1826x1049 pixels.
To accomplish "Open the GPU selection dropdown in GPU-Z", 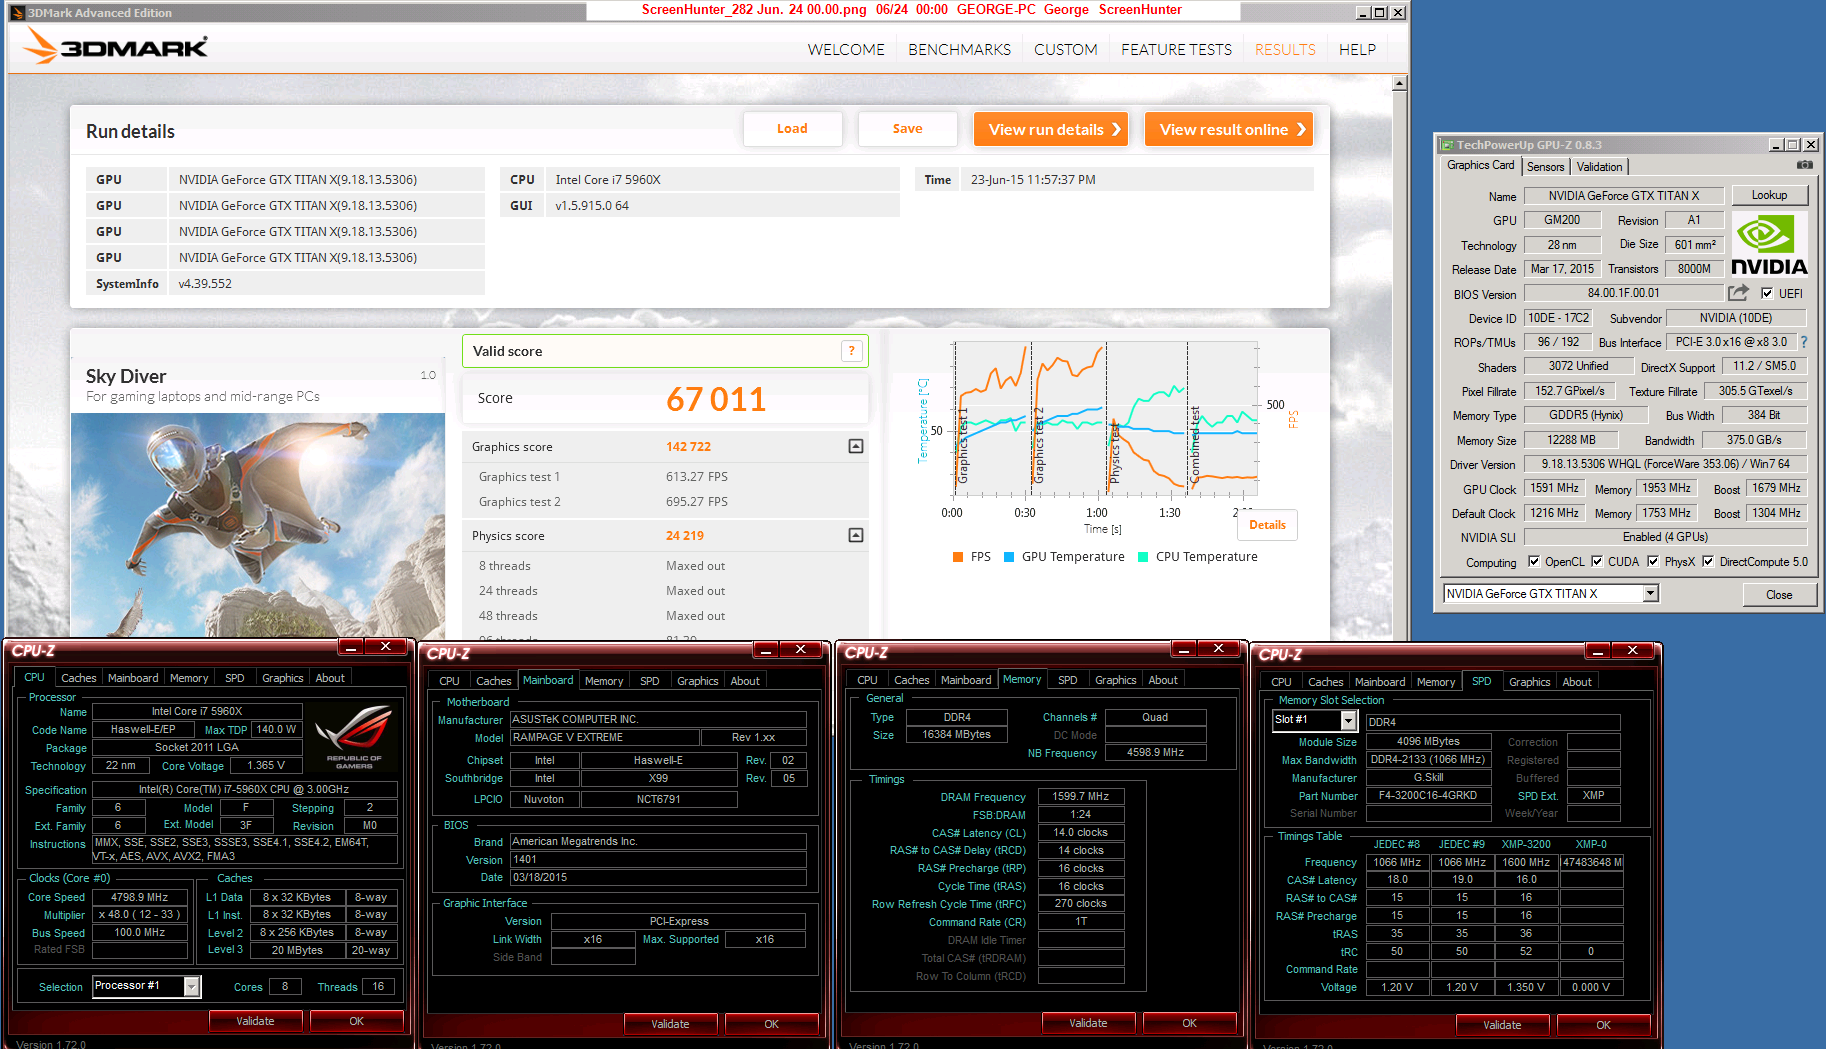I will 1650,593.
